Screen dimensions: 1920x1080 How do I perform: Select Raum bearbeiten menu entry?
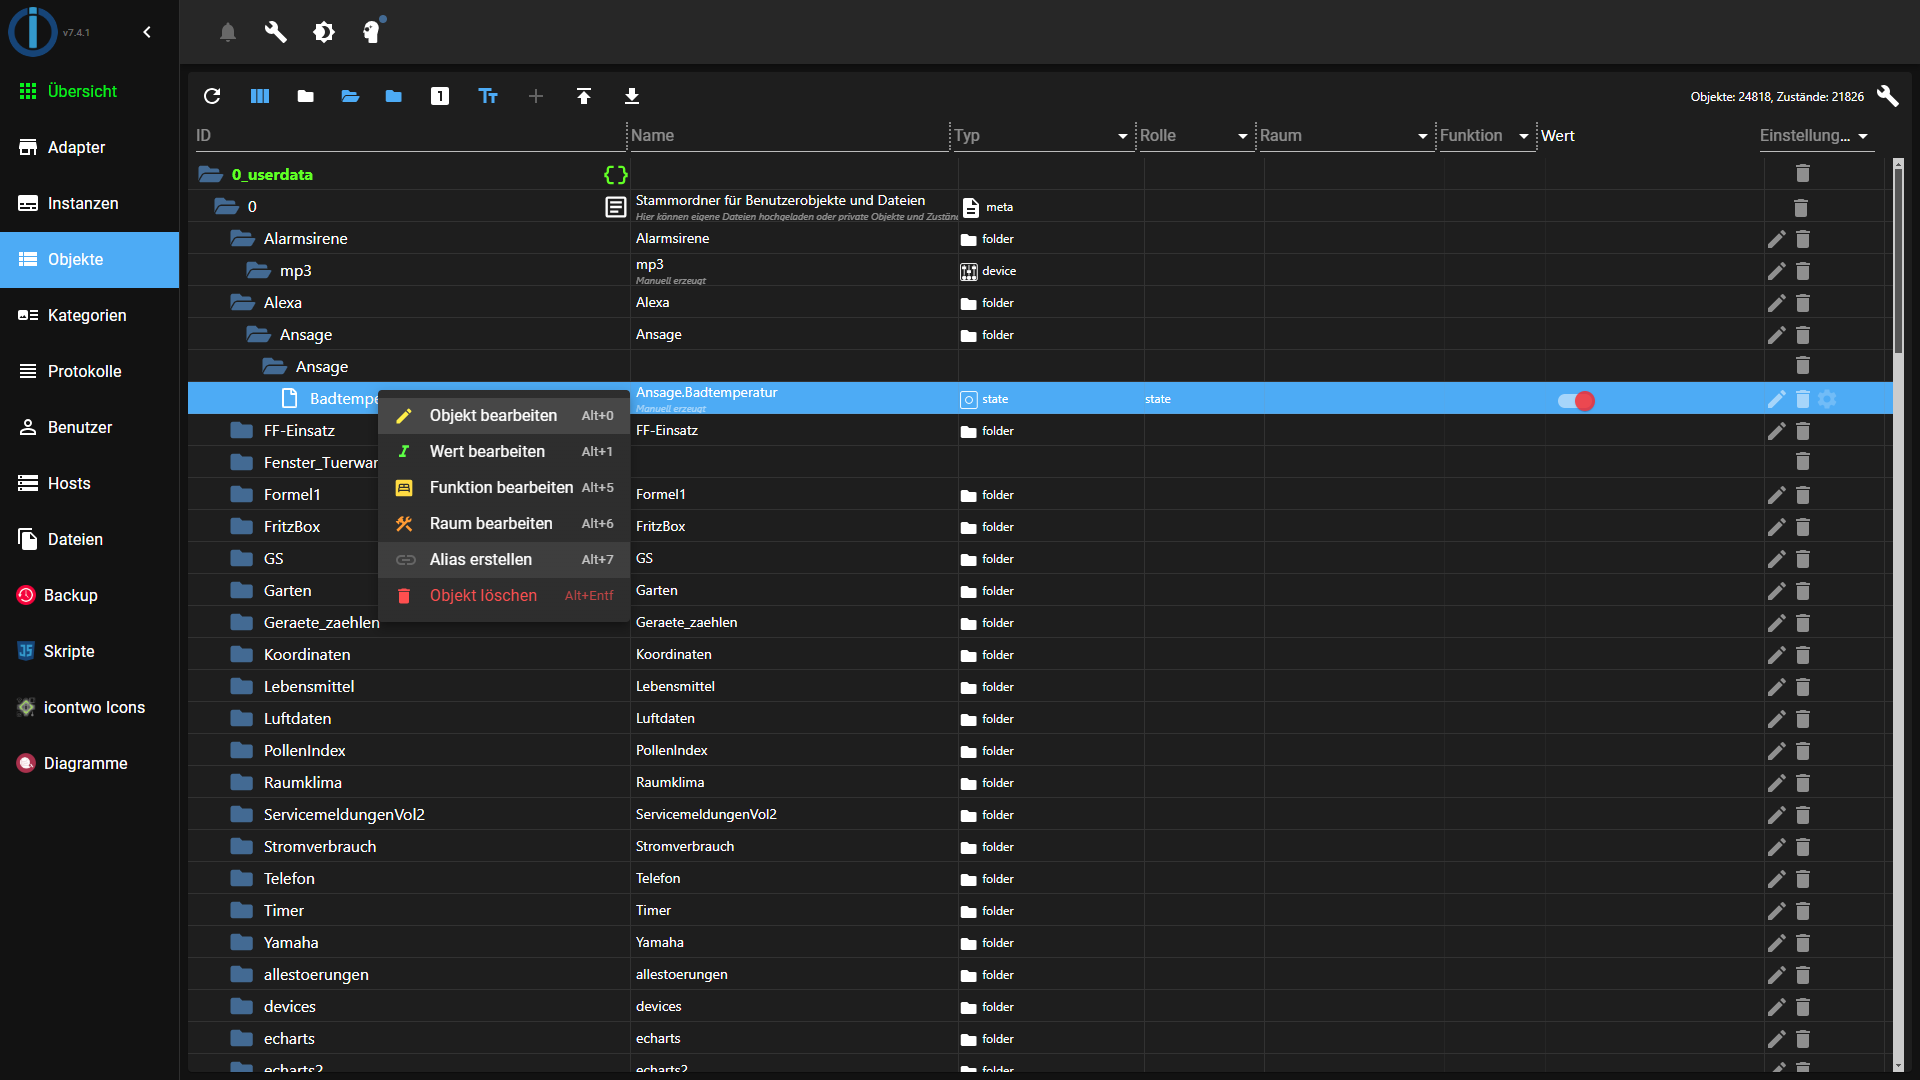click(x=504, y=524)
